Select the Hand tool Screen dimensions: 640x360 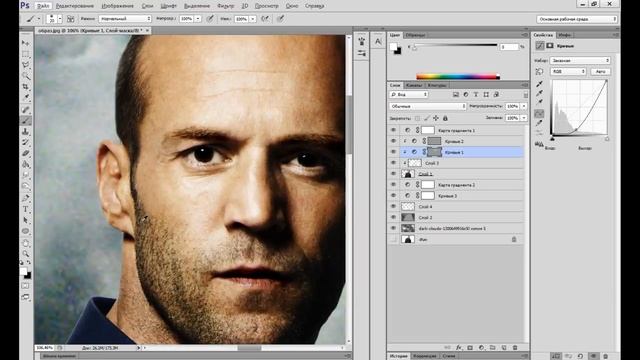tap(26, 243)
